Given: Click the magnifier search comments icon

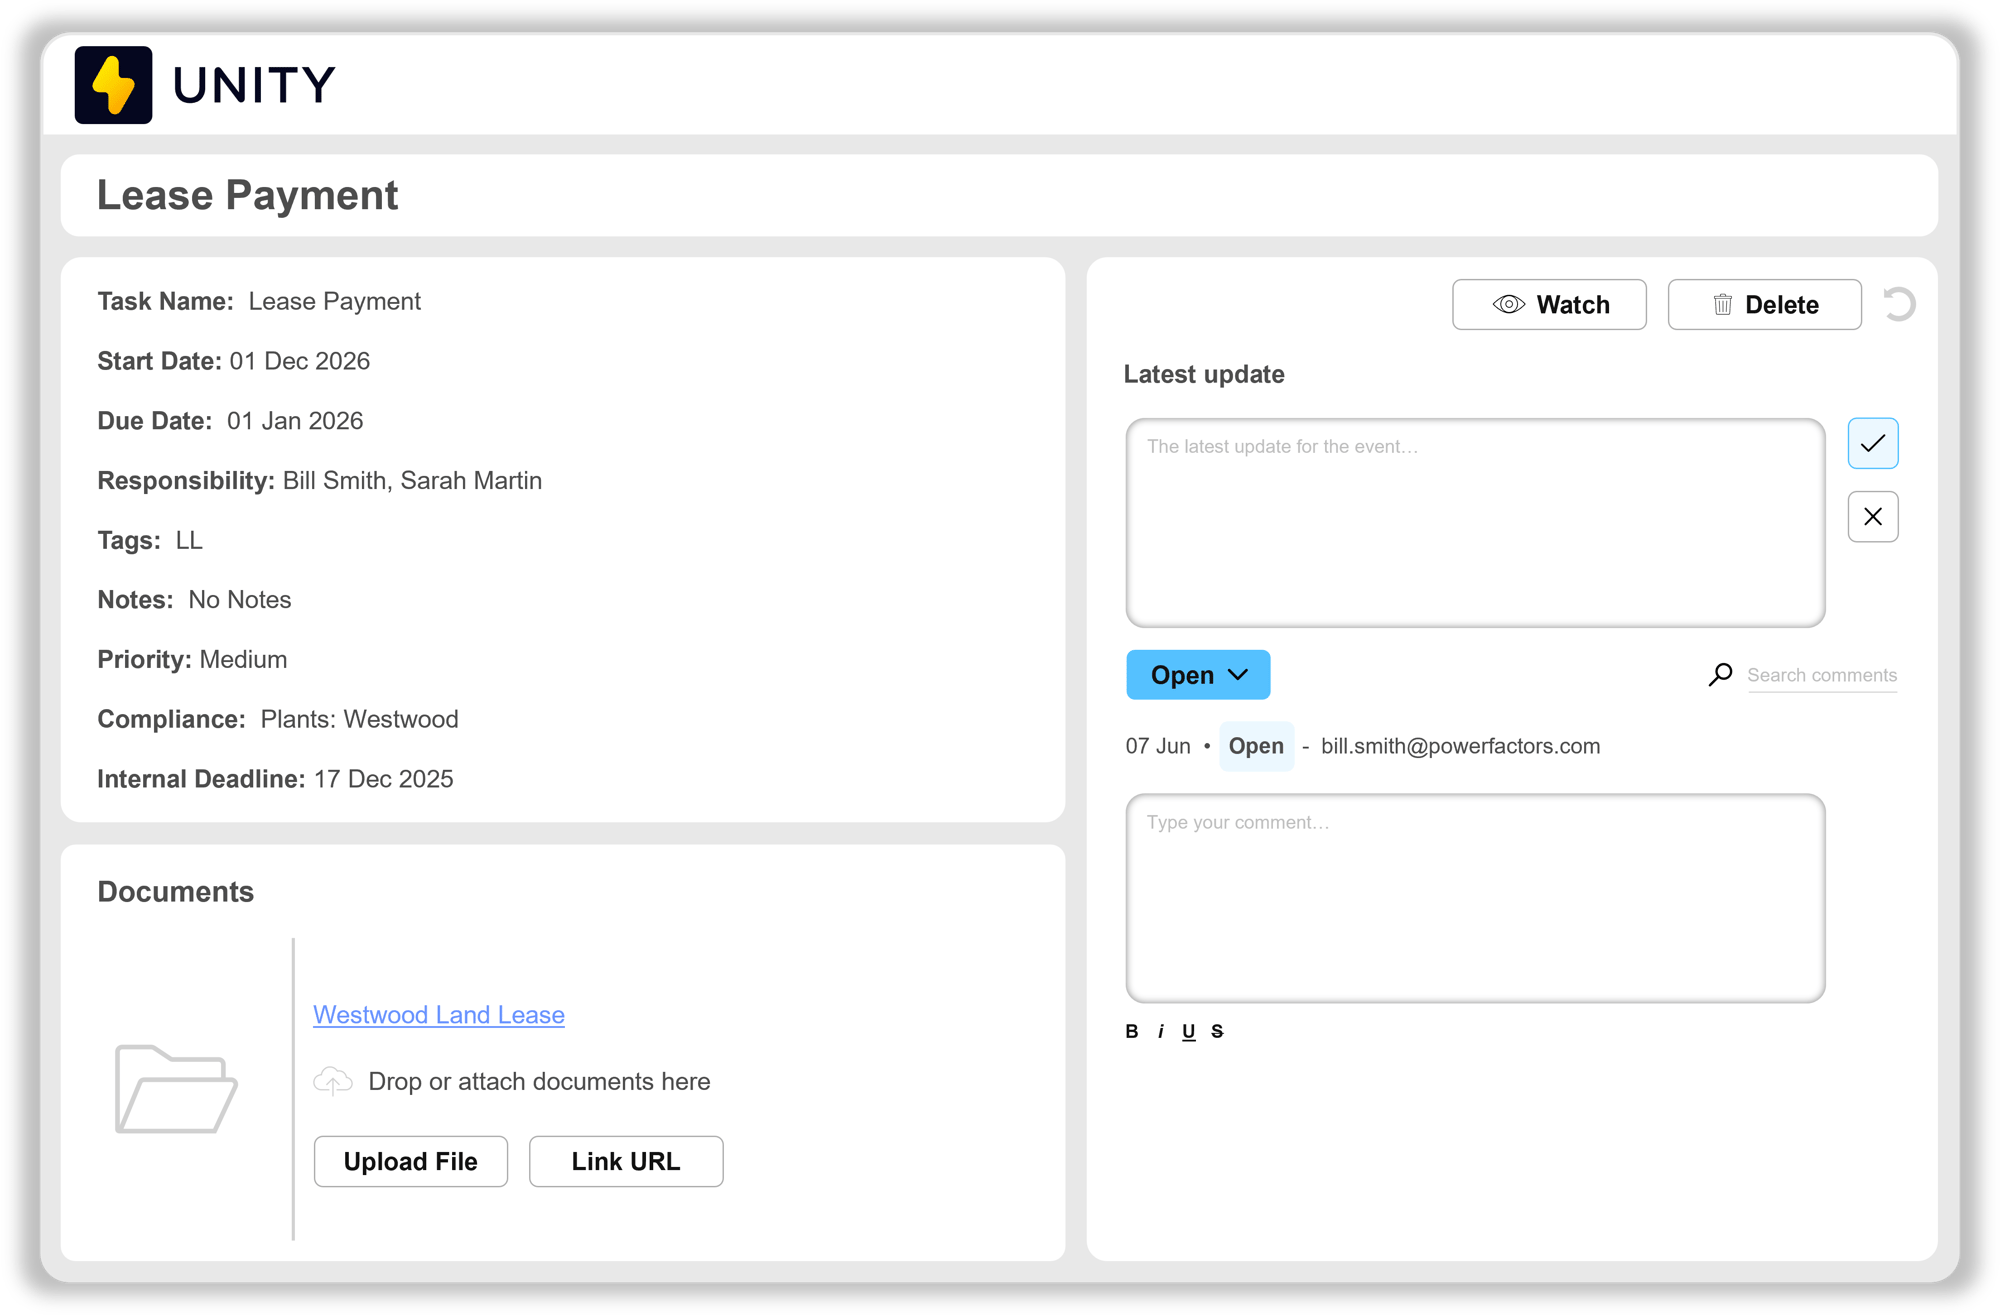Looking at the screenshot, I should (x=1720, y=675).
